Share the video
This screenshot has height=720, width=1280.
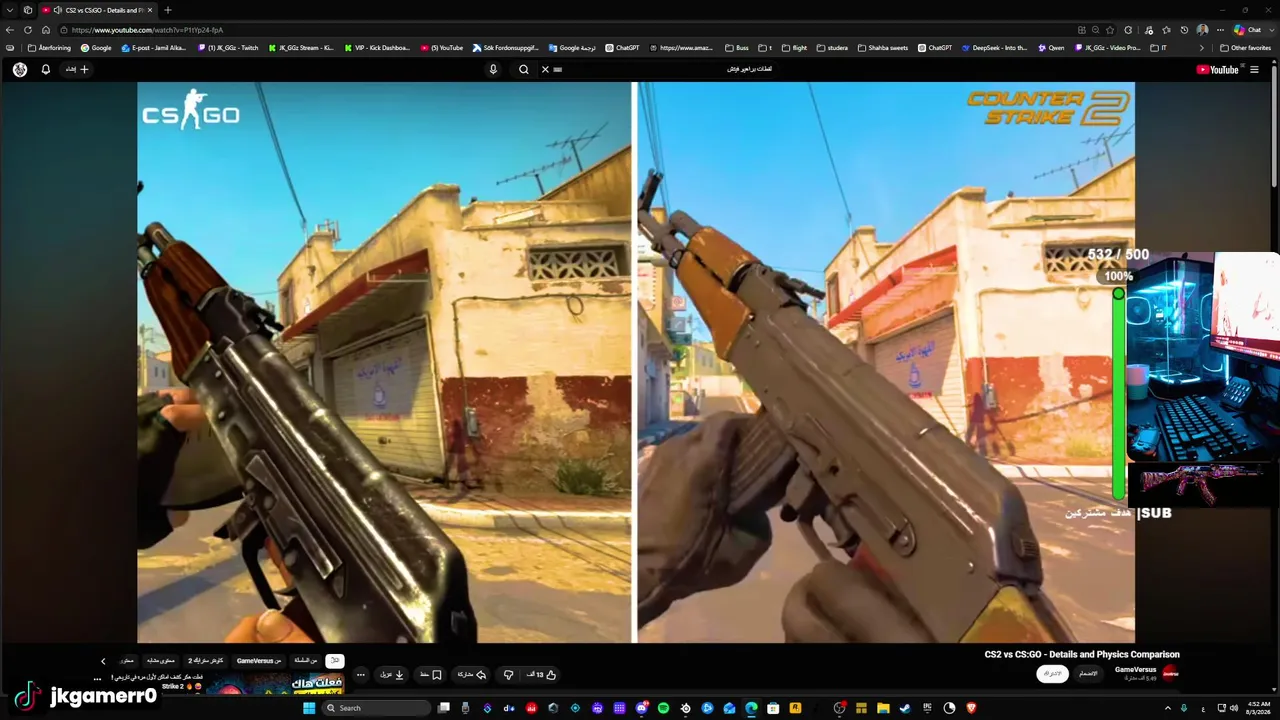(x=471, y=674)
